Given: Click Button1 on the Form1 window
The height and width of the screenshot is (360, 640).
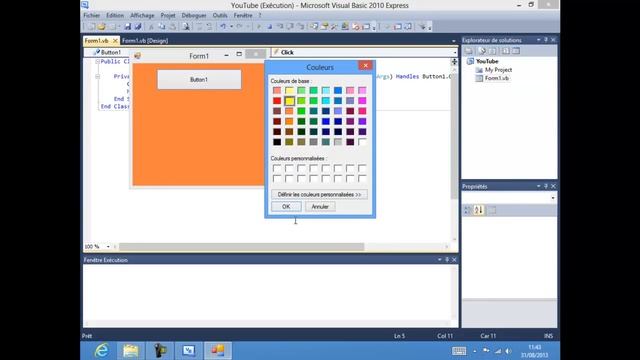Looking at the screenshot, I should (x=199, y=80).
